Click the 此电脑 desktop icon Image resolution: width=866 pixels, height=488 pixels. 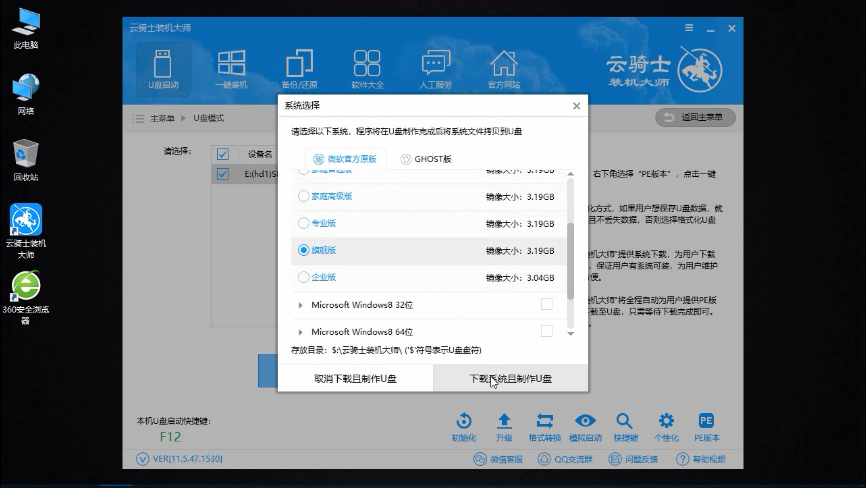[x=25, y=29]
